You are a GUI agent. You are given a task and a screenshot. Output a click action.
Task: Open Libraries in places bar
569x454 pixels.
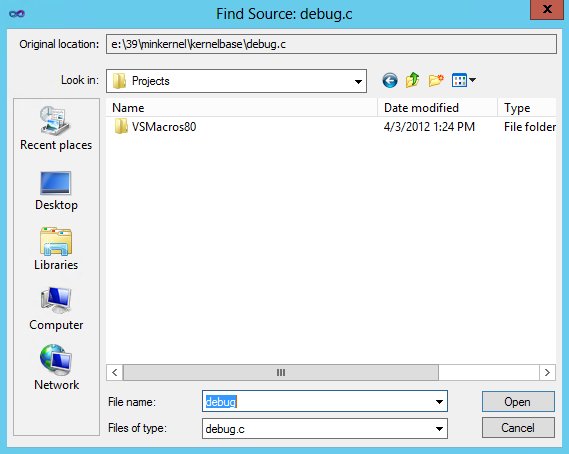56,249
